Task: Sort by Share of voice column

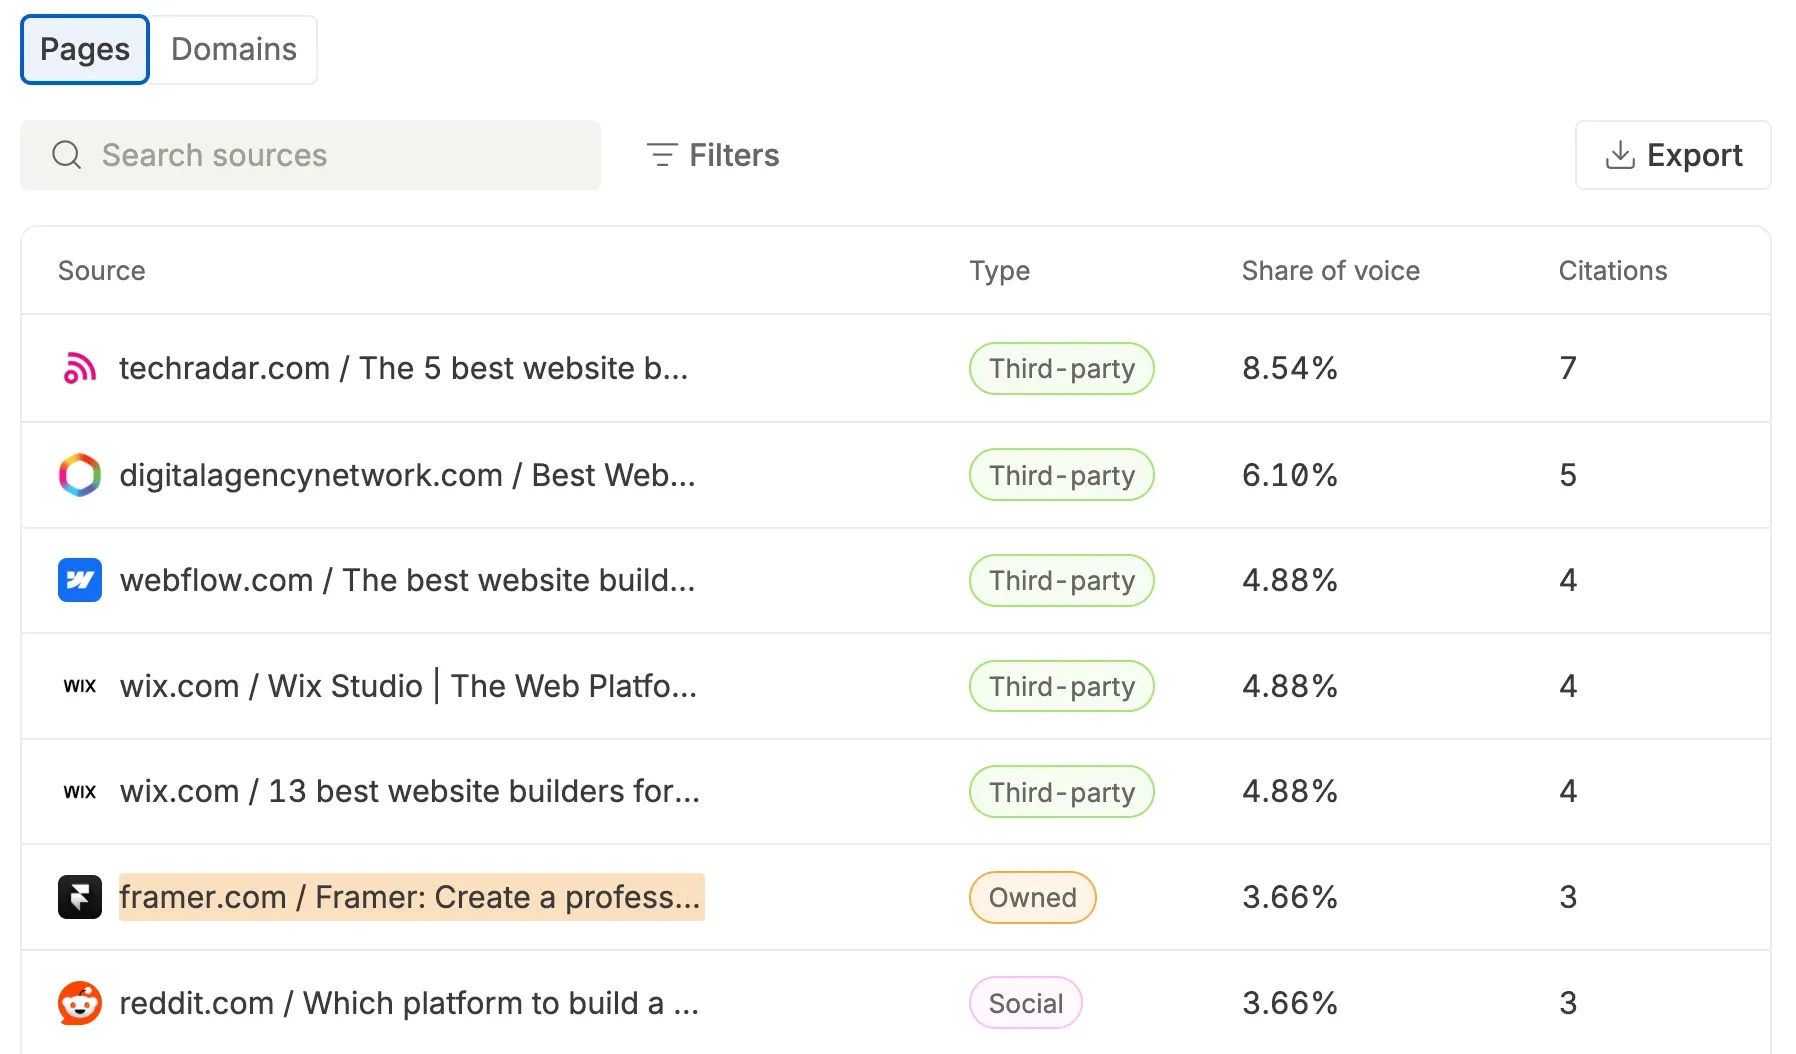Action: point(1330,271)
